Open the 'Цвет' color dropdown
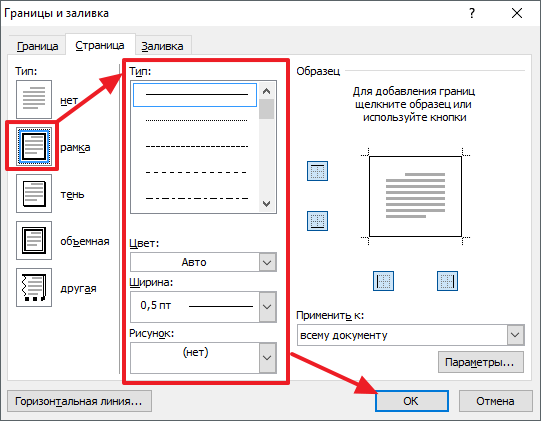Screen dimensions: 541x421 click(x=203, y=262)
